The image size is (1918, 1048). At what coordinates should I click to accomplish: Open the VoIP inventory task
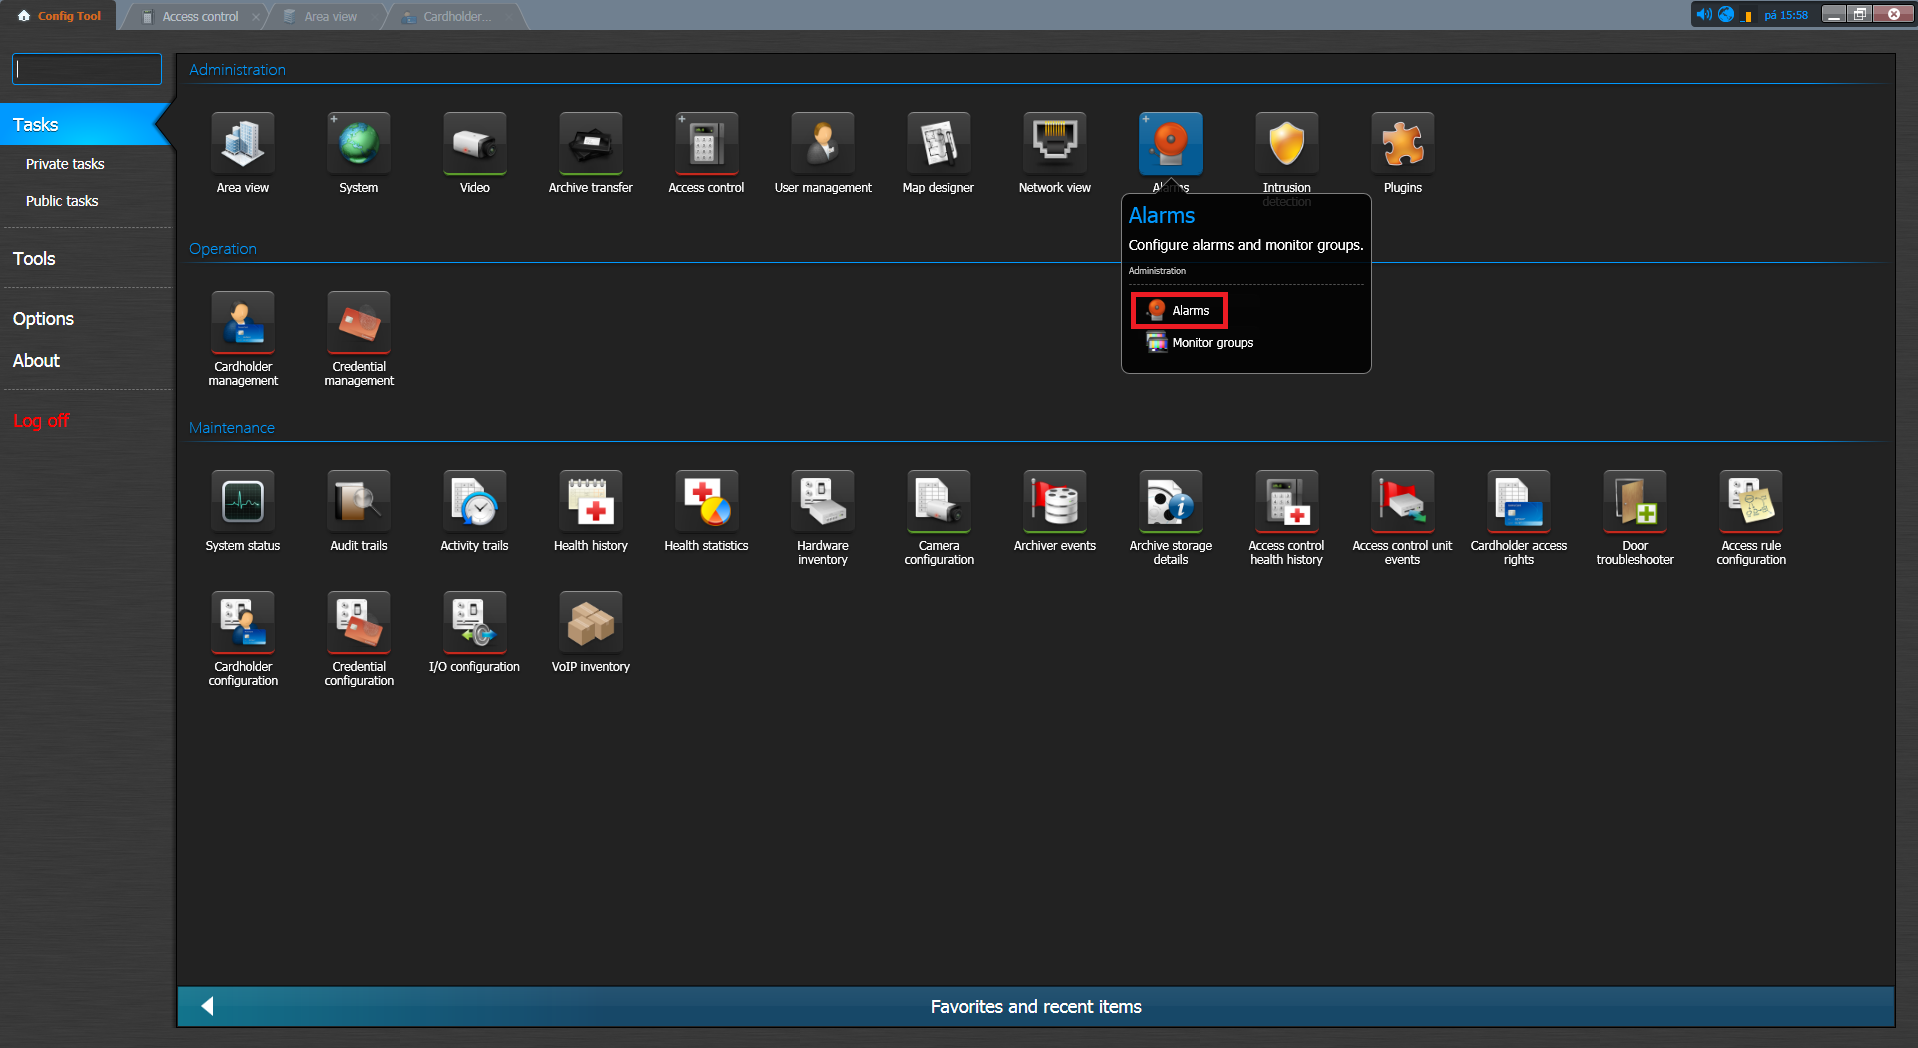click(x=590, y=624)
